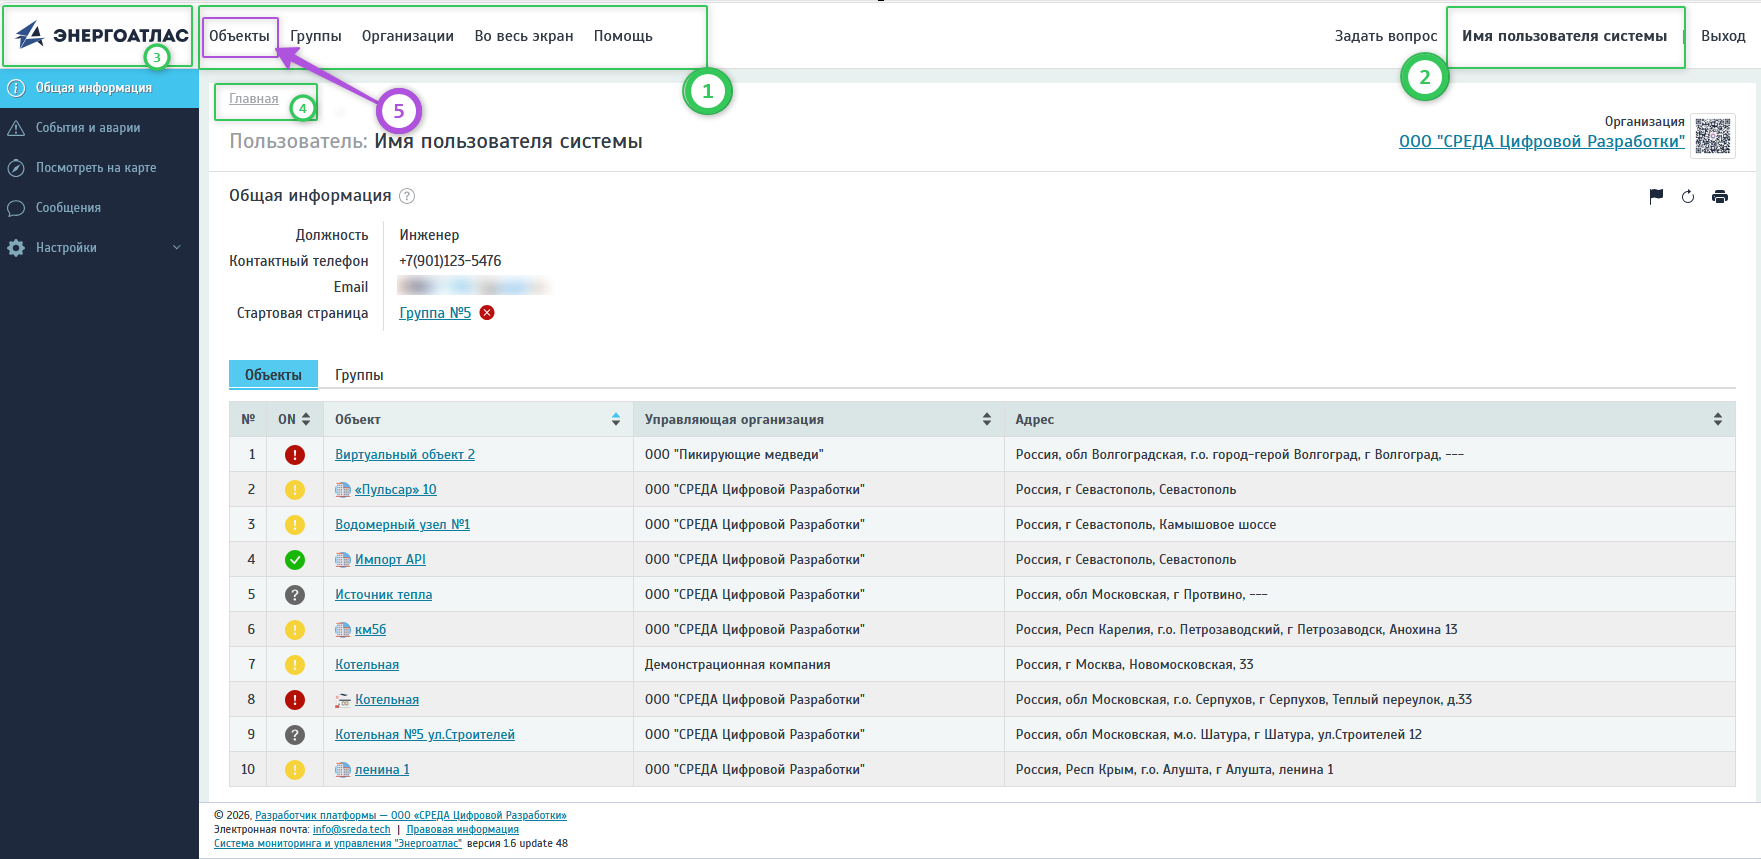Open События и аварии in sidebar
The width and height of the screenshot is (1761, 859).
pyautogui.click(x=99, y=128)
